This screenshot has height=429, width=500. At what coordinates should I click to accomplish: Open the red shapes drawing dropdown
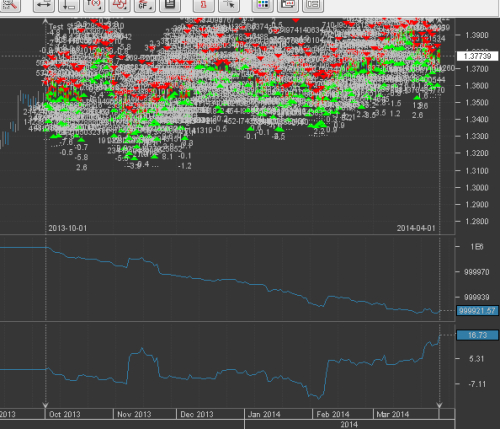point(119,5)
